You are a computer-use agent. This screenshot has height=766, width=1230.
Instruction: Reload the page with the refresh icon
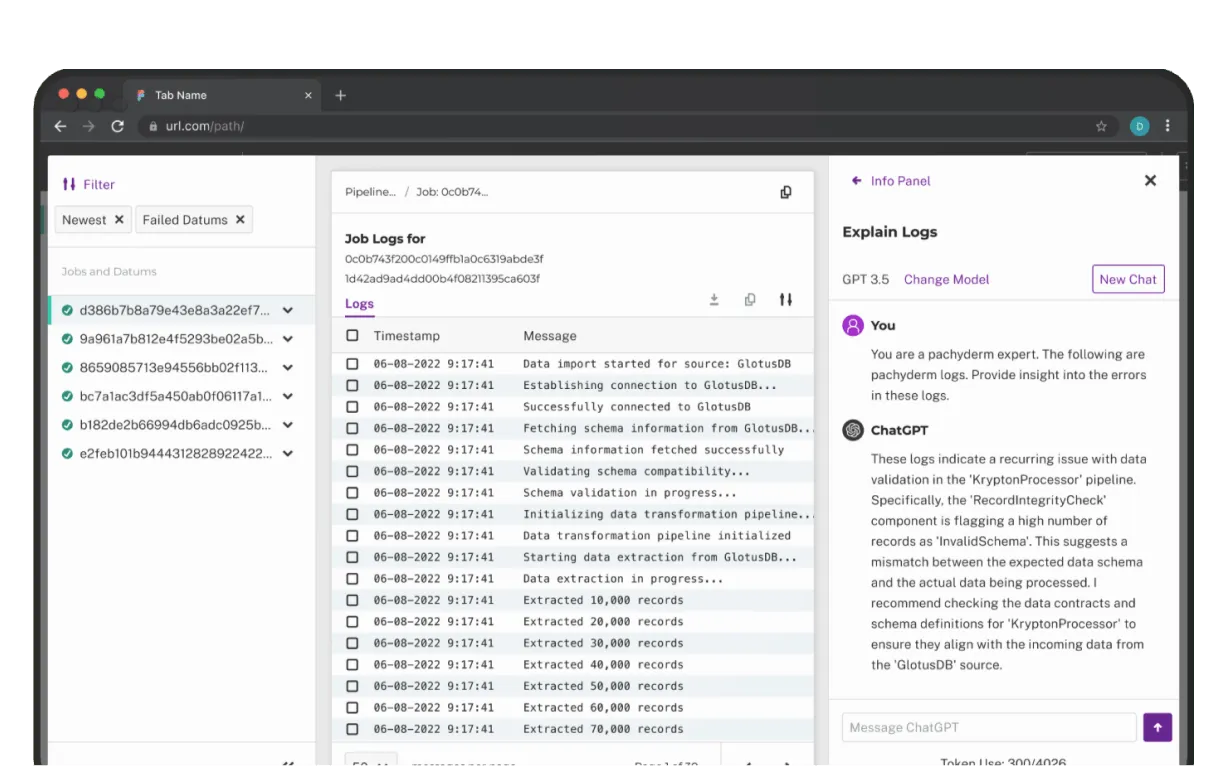point(117,126)
